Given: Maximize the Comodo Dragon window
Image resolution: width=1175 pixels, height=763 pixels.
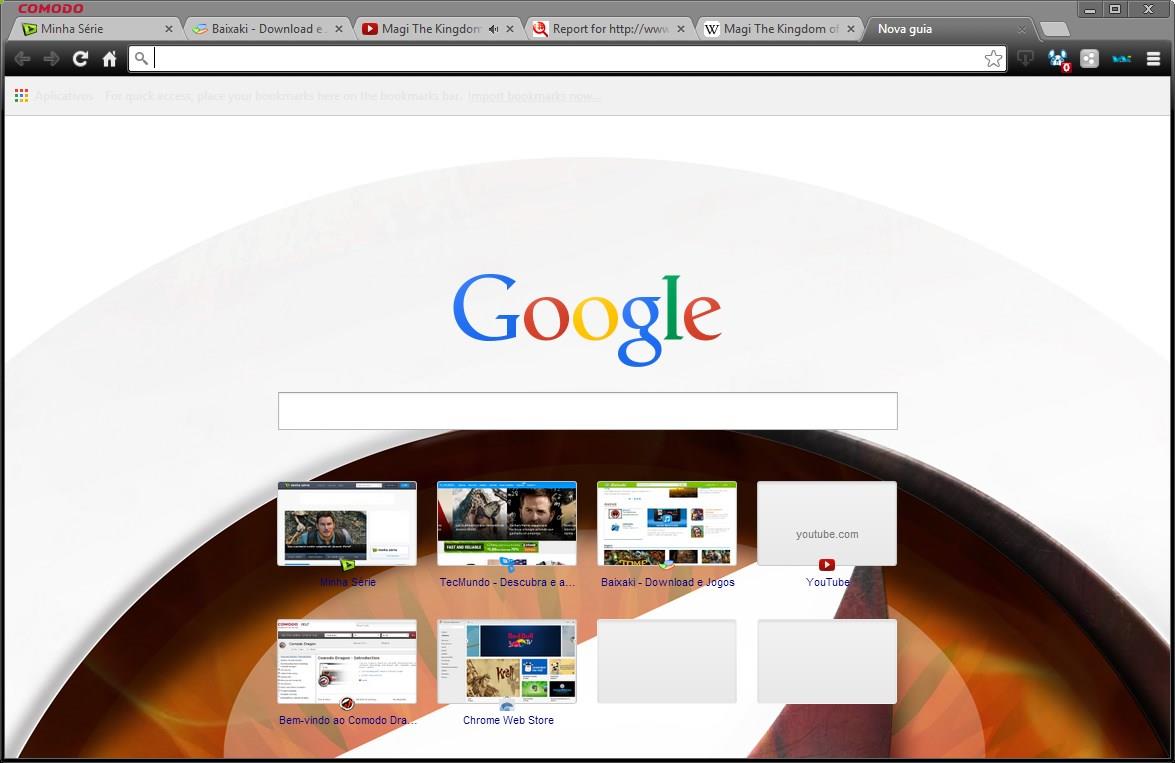Looking at the screenshot, I should pyautogui.click(x=1115, y=9).
